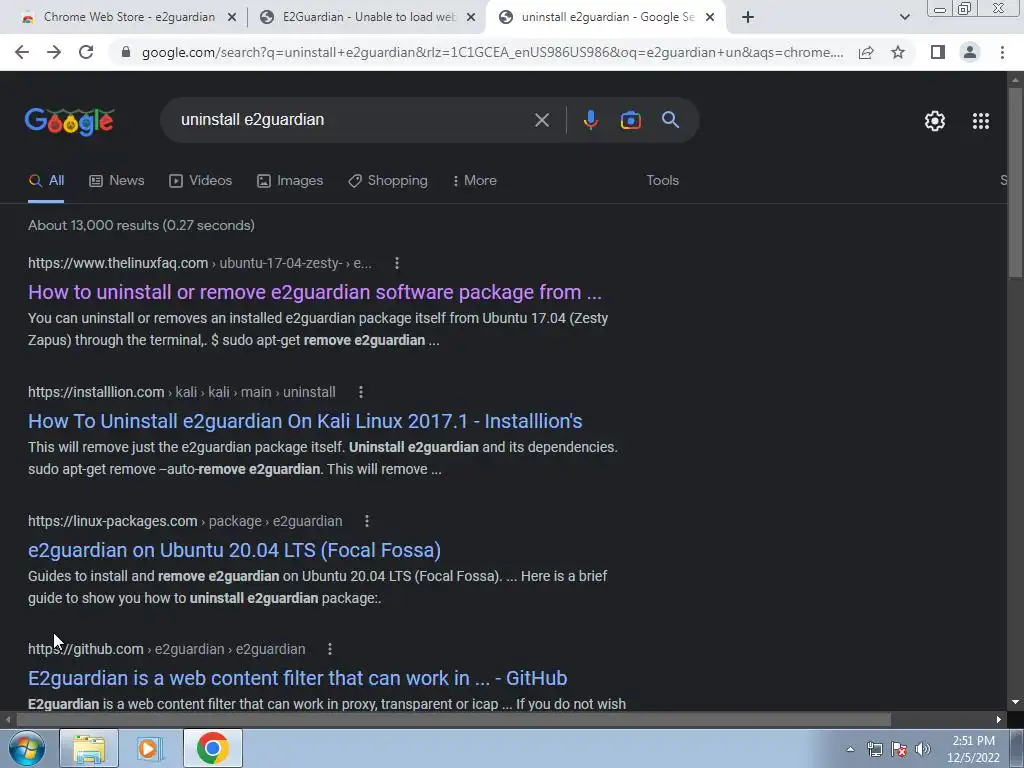Open the network tray icon

[x=874, y=749]
